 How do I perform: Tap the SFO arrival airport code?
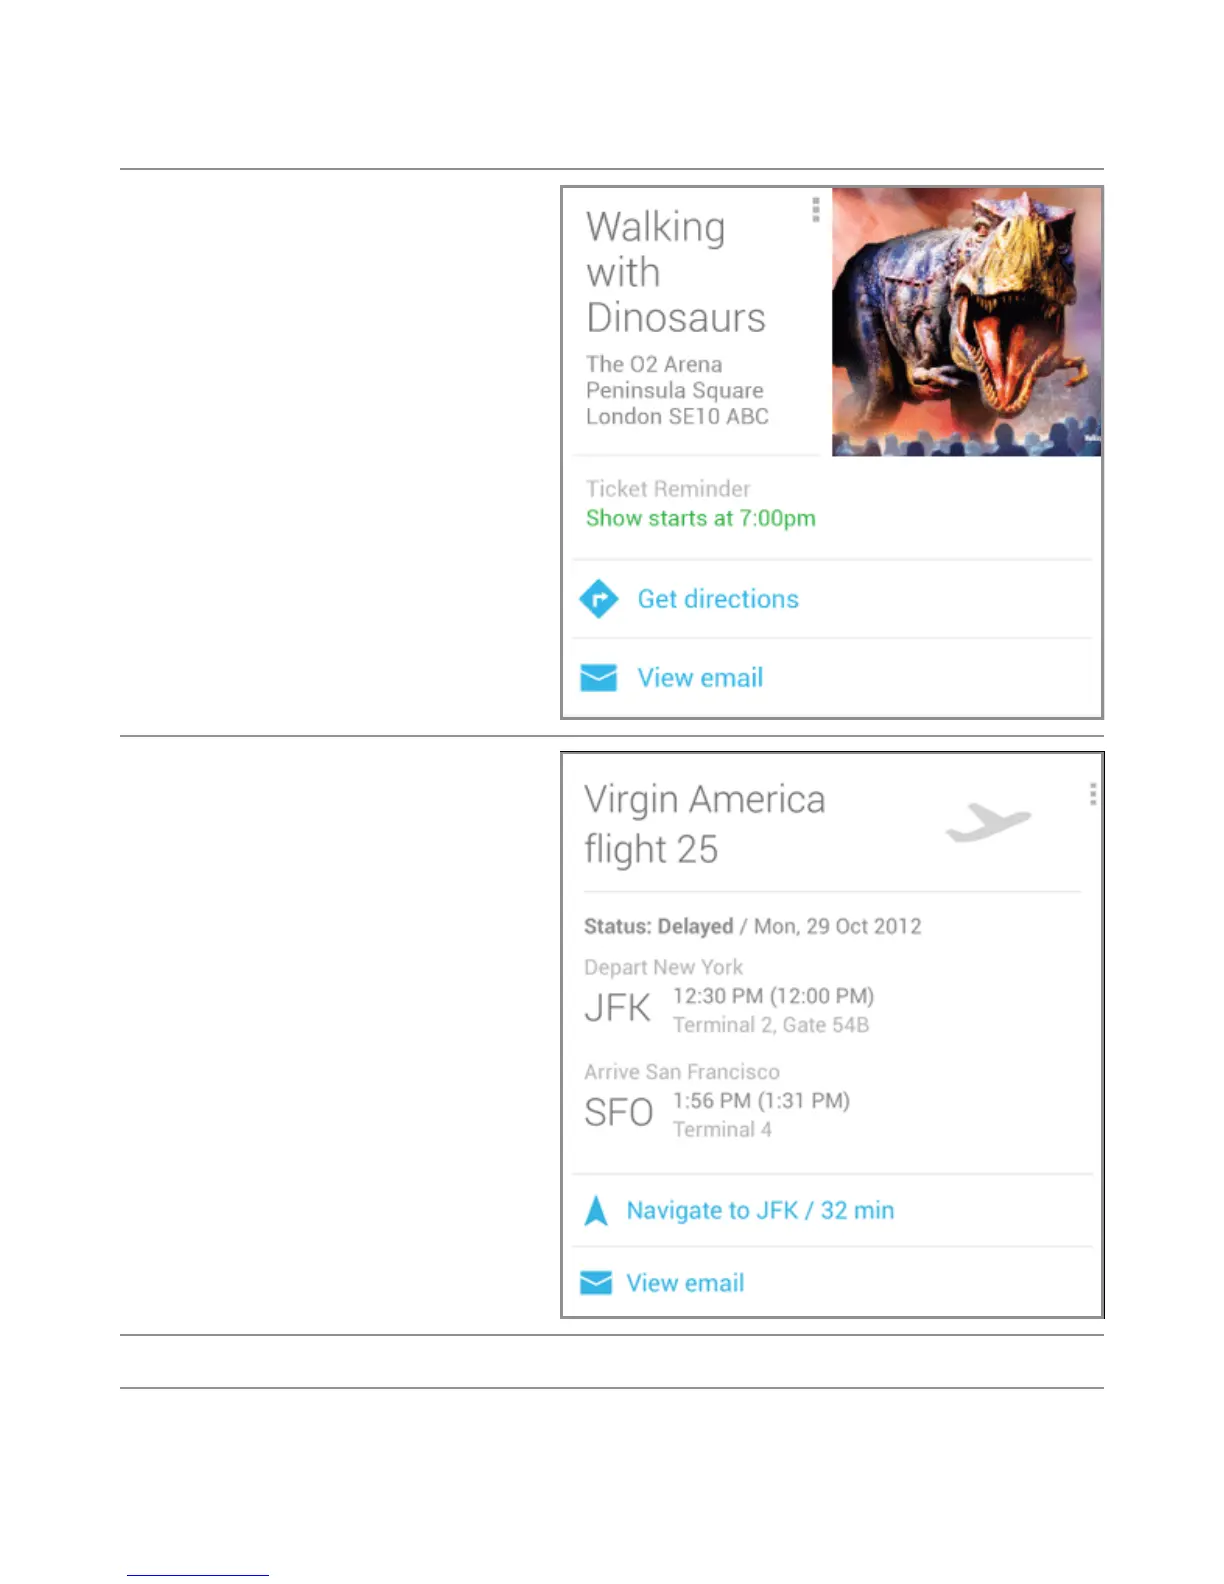(x=619, y=1113)
